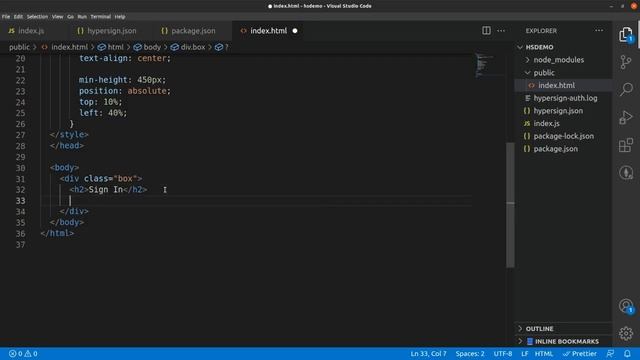This screenshot has width=640, height=360.
Task: Open the Explorer view in activity bar
Action: (x=626, y=35)
